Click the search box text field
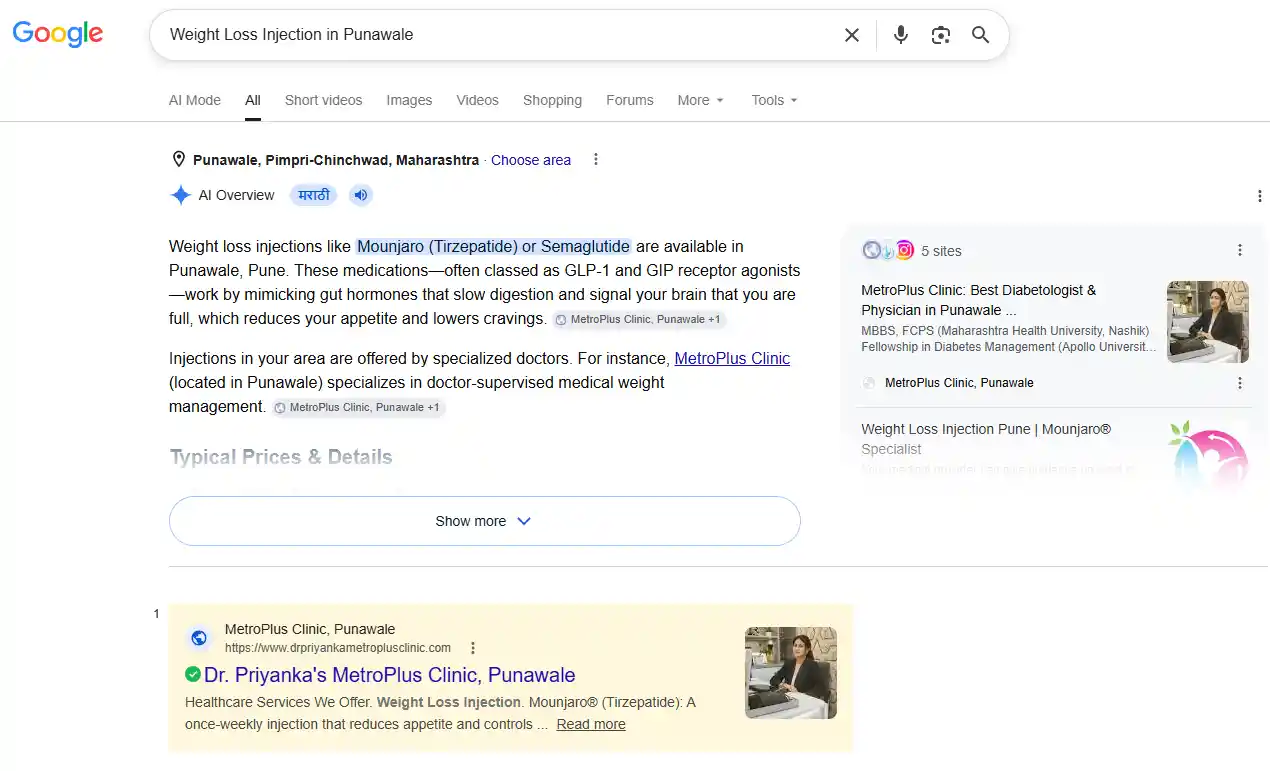Image resolution: width=1270 pixels, height=771 pixels. 500,35
